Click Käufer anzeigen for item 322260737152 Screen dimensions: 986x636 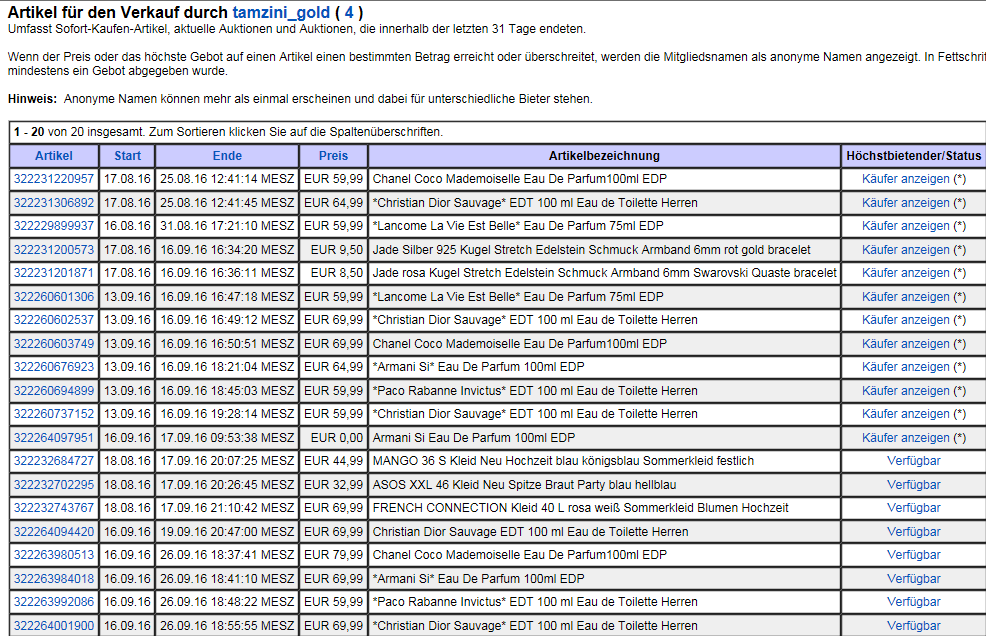(906, 414)
